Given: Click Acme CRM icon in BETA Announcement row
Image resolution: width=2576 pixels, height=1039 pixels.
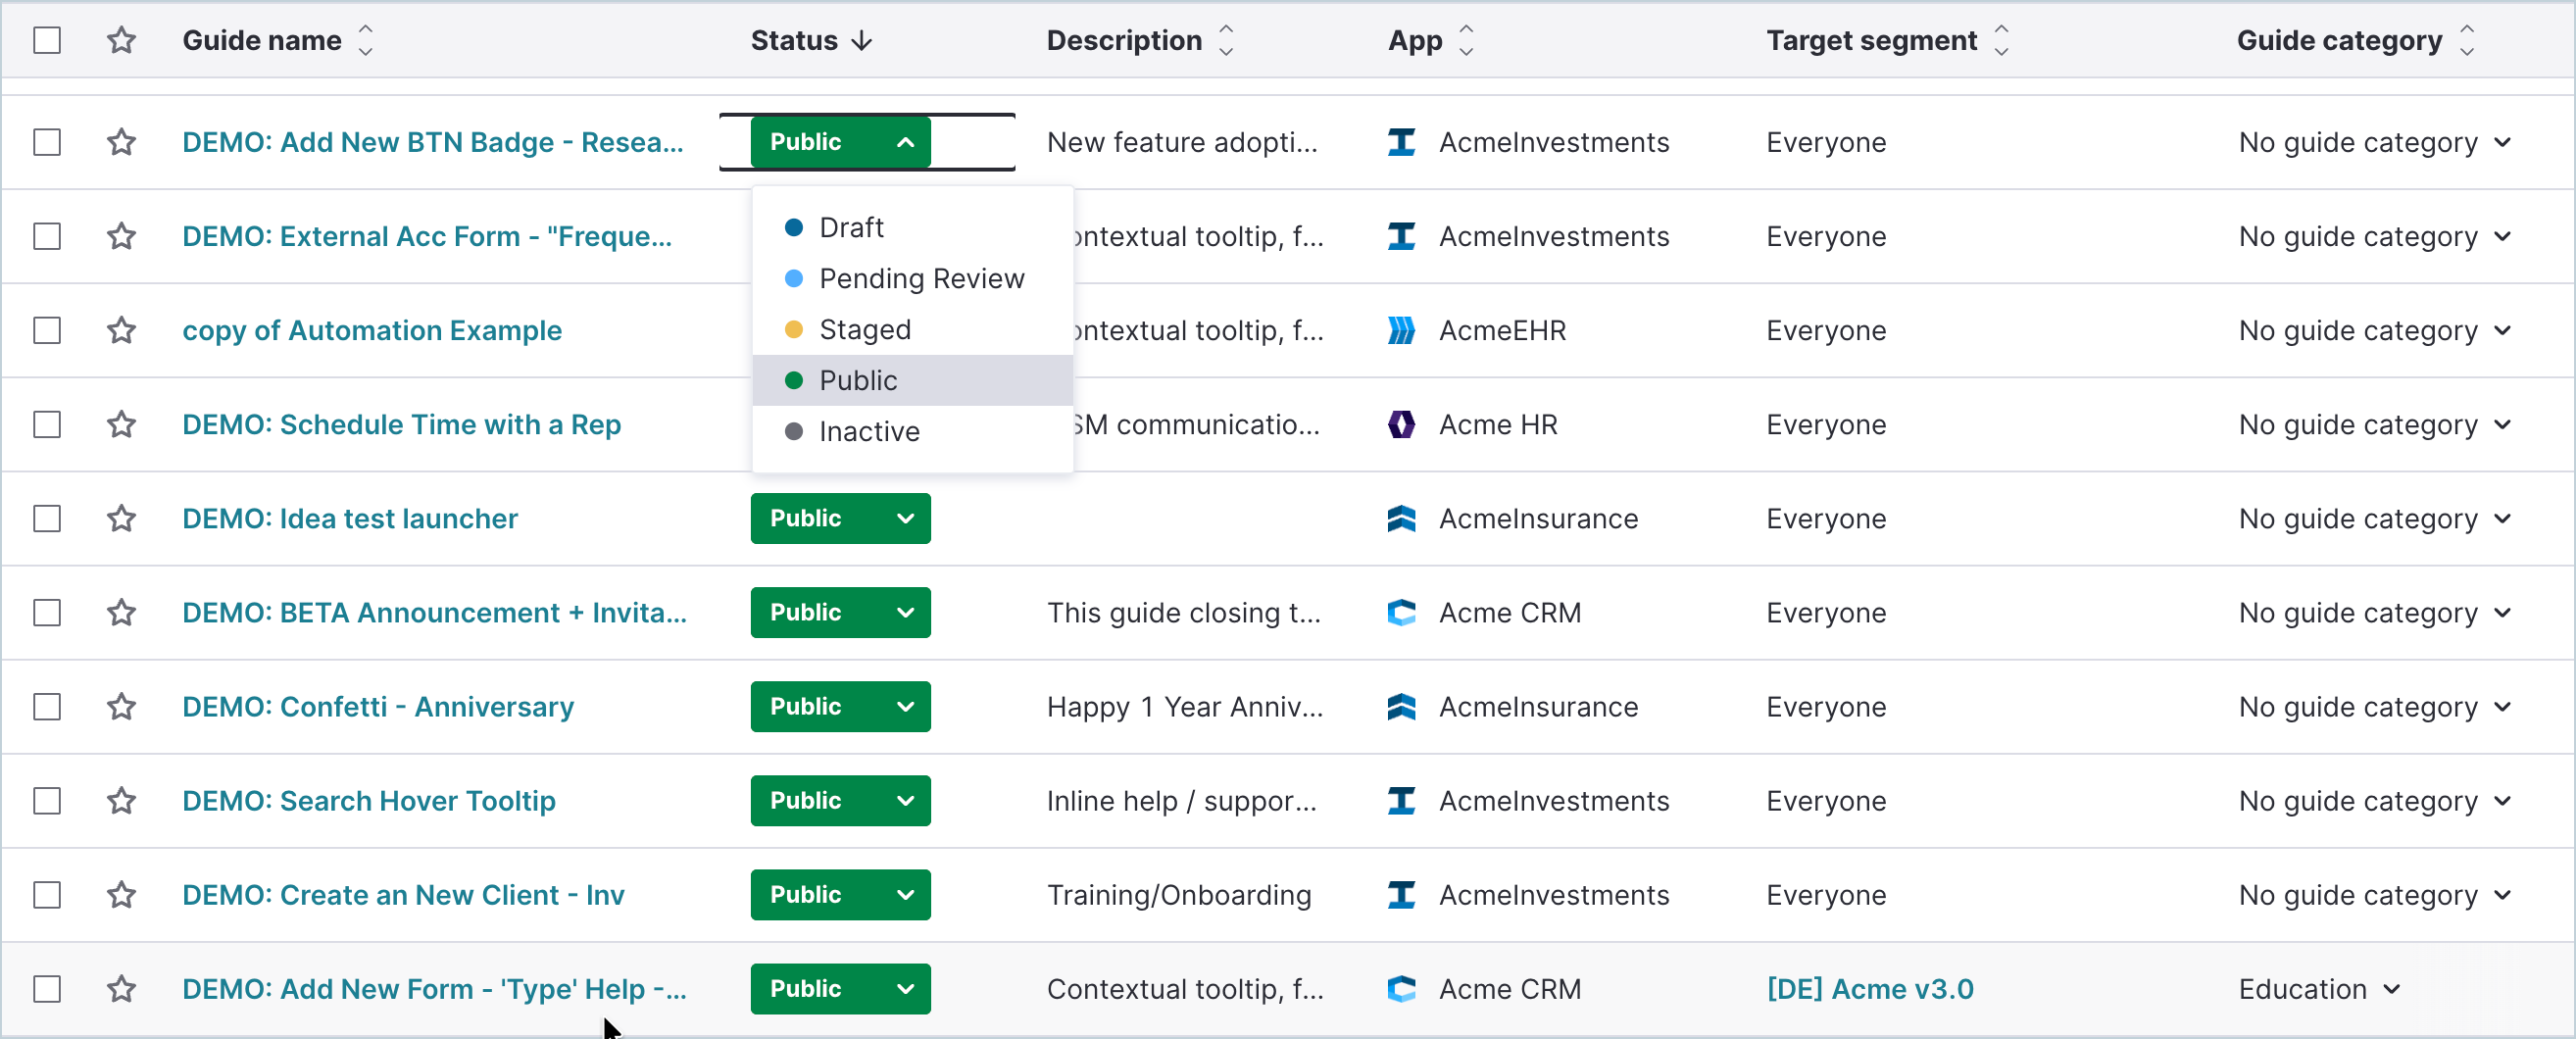Looking at the screenshot, I should [x=1401, y=612].
